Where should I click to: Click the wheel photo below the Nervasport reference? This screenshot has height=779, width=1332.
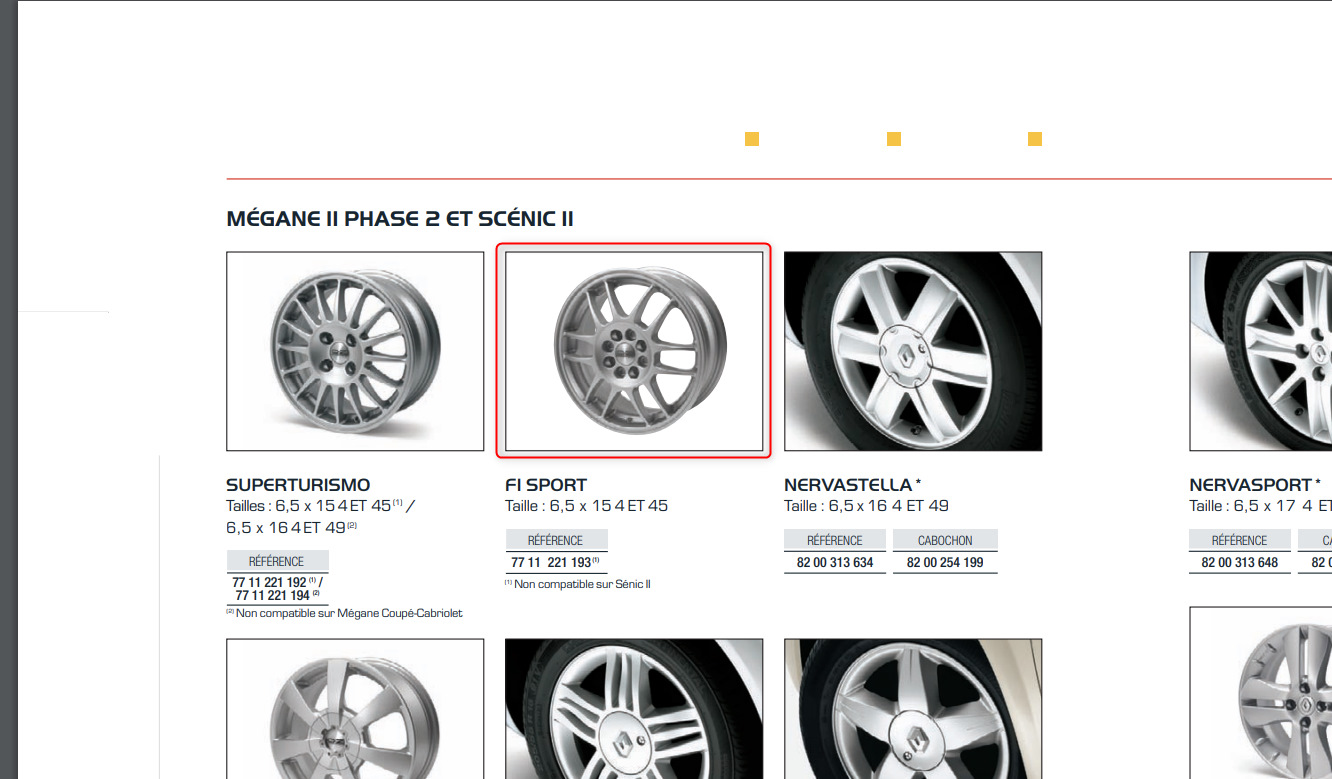point(1261,693)
